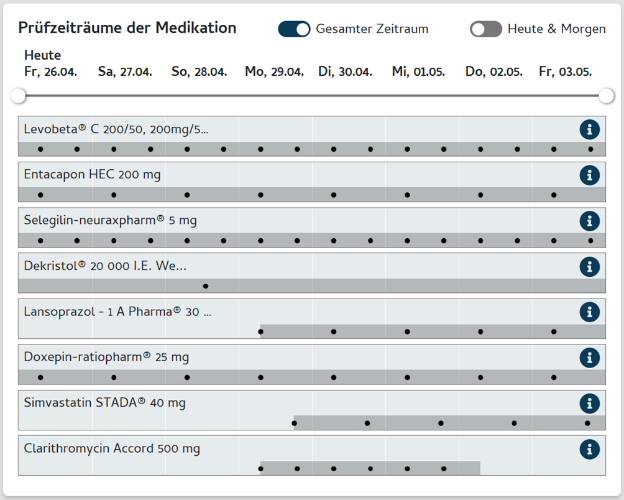Click the Fr, 03.05. date label
This screenshot has width=624, height=500.
coord(566,72)
